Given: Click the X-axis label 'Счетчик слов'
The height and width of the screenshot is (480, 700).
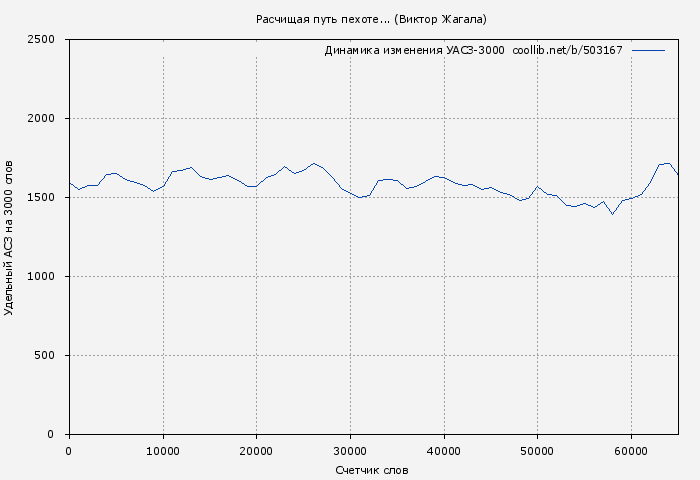Looking at the screenshot, I should 372,470.
